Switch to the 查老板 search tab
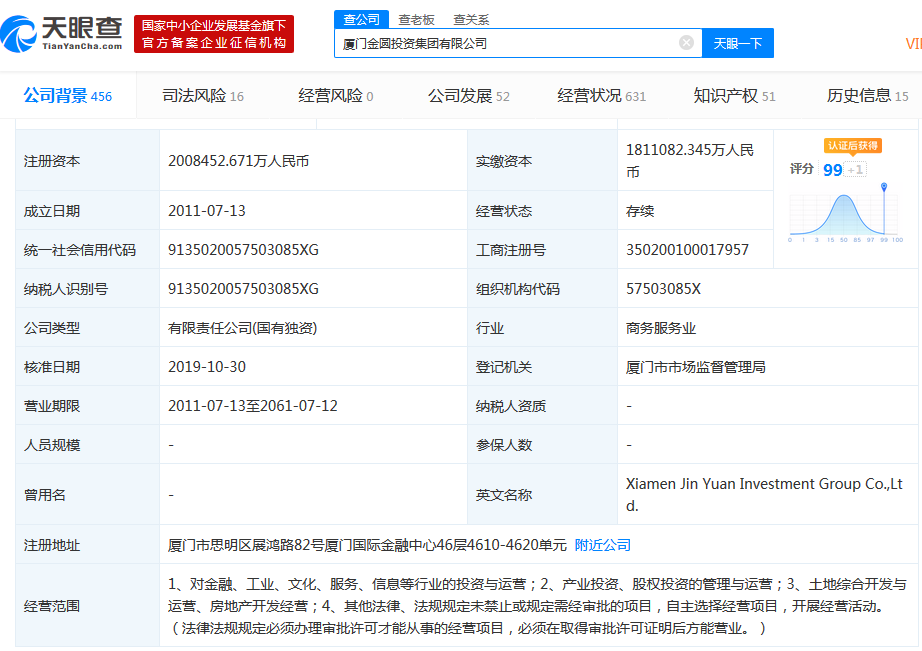 pyautogui.click(x=416, y=19)
